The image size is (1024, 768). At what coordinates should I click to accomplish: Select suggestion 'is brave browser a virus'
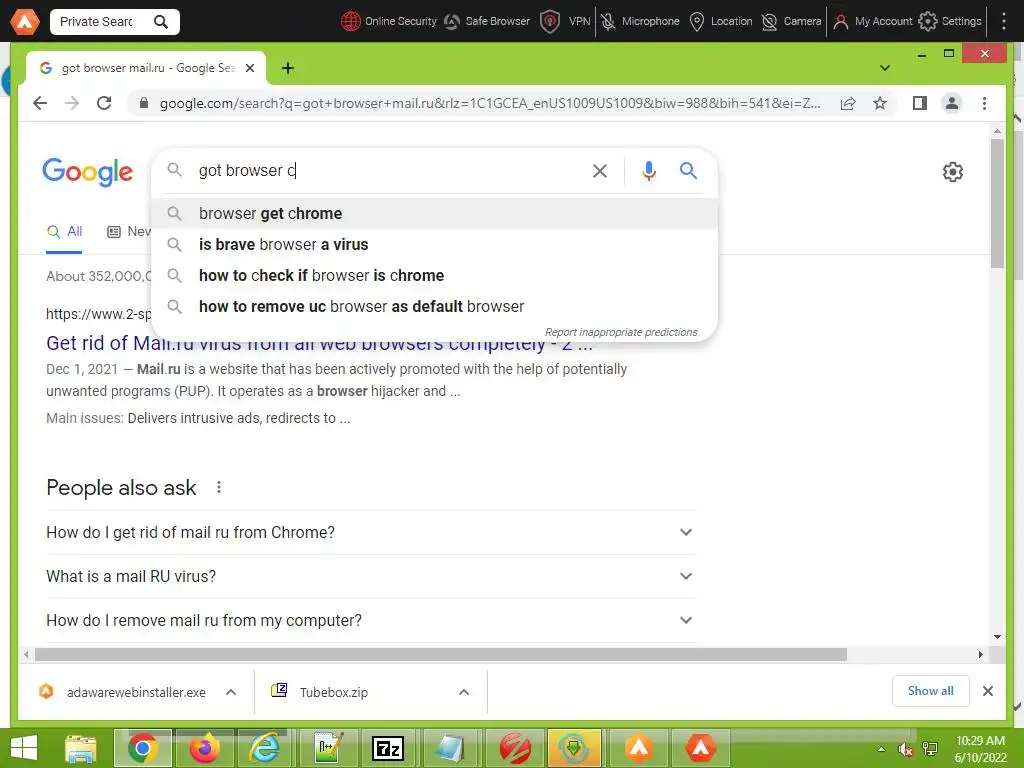click(x=434, y=244)
